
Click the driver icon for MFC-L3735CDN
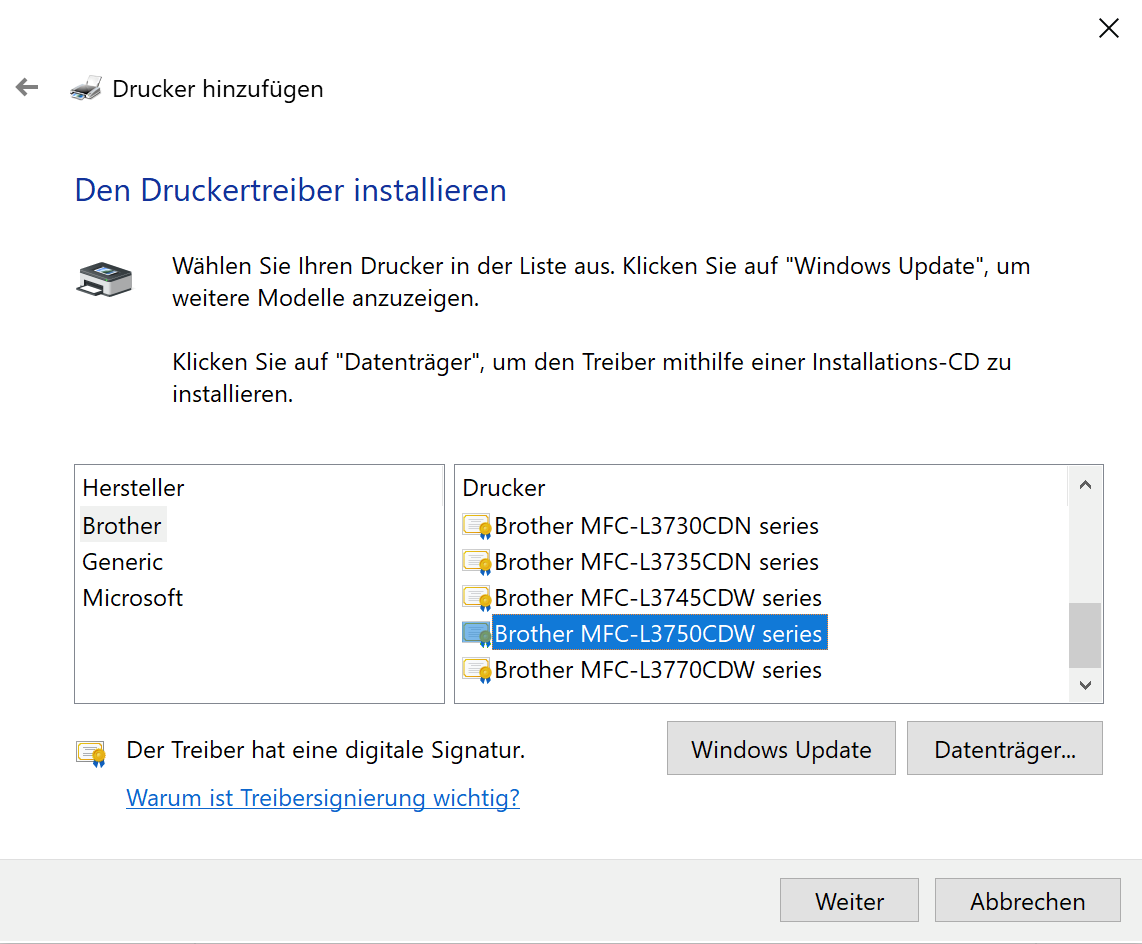coord(476,562)
